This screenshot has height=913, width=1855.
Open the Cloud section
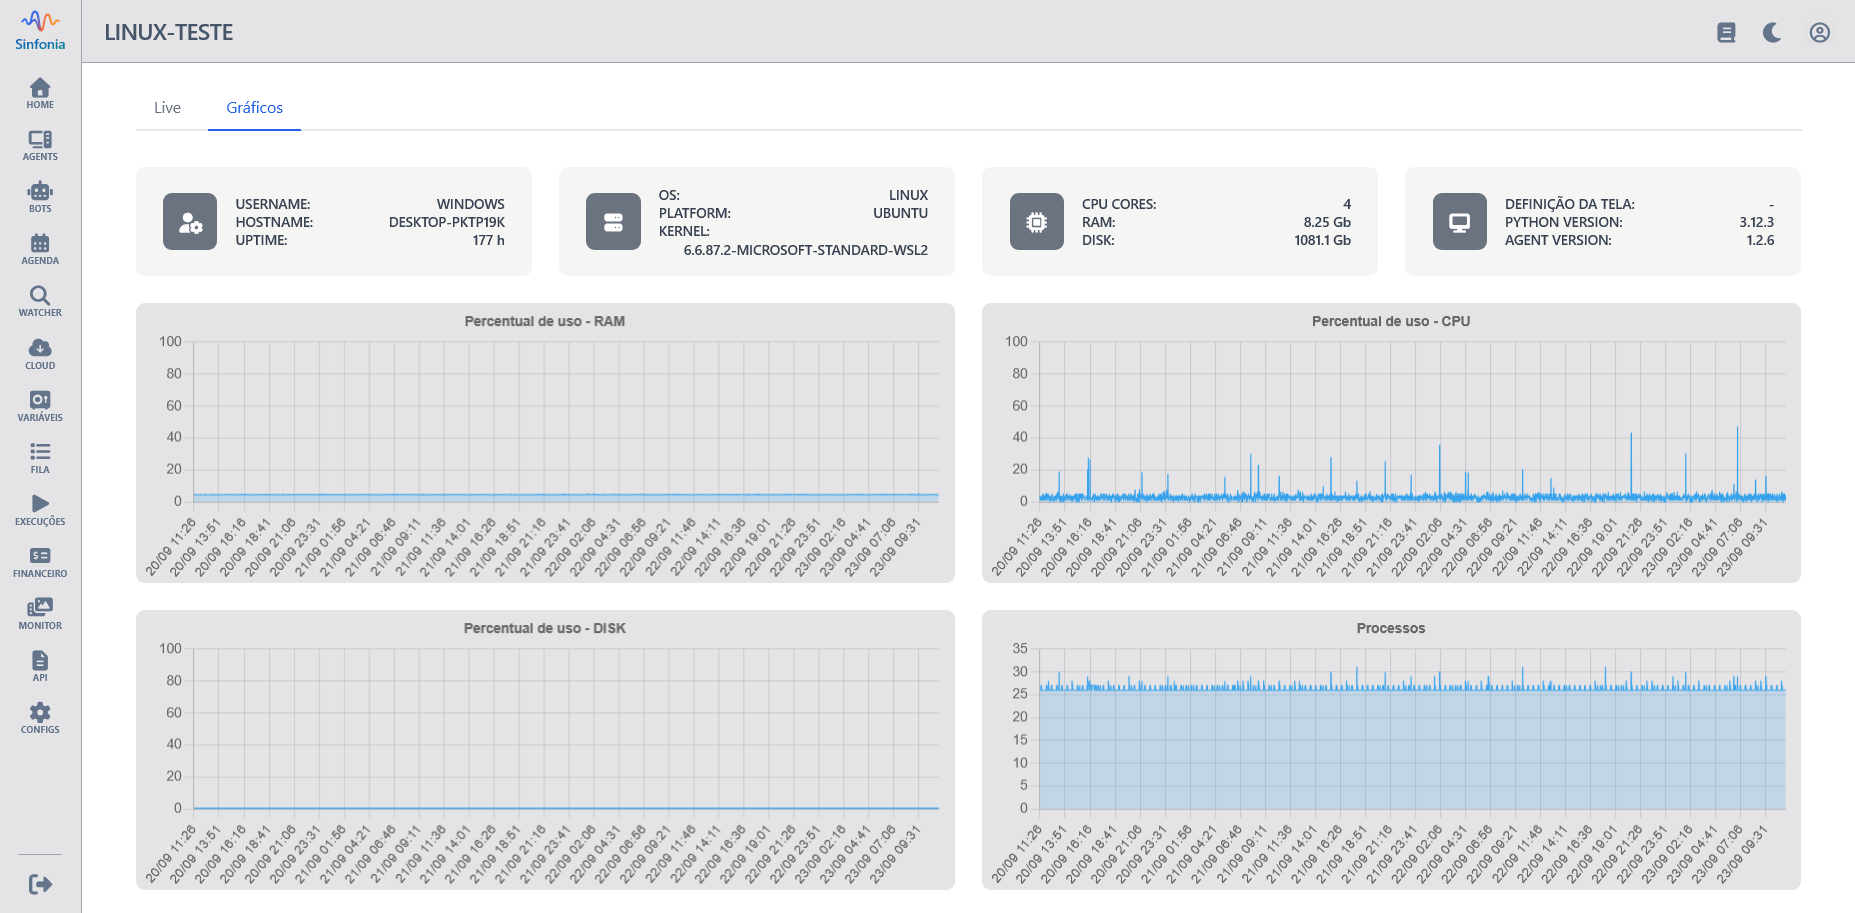pyautogui.click(x=40, y=353)
